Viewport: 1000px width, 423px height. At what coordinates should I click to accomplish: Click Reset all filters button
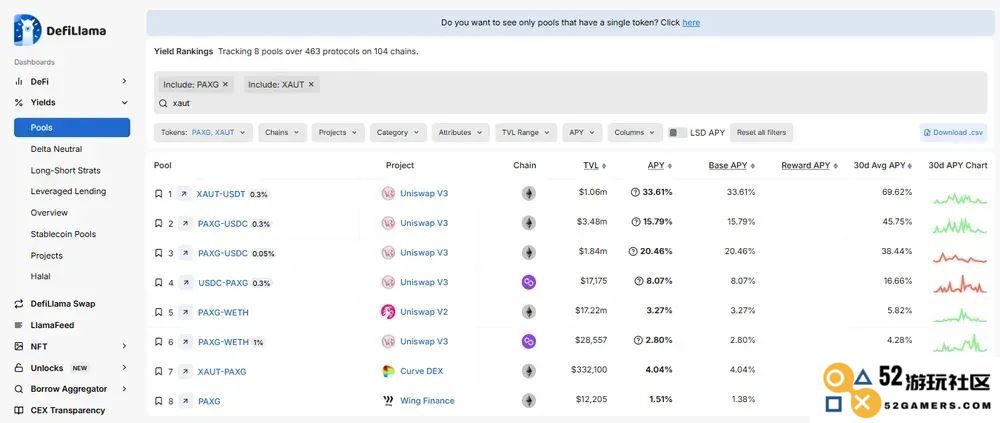[x=761, y=133]
